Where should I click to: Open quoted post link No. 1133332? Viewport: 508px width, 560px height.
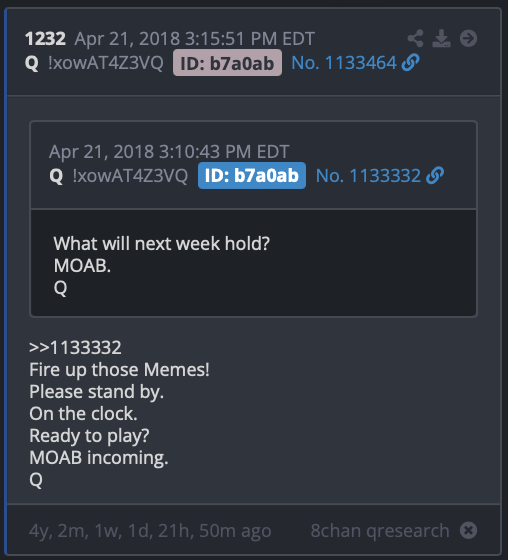pos(368,175)
